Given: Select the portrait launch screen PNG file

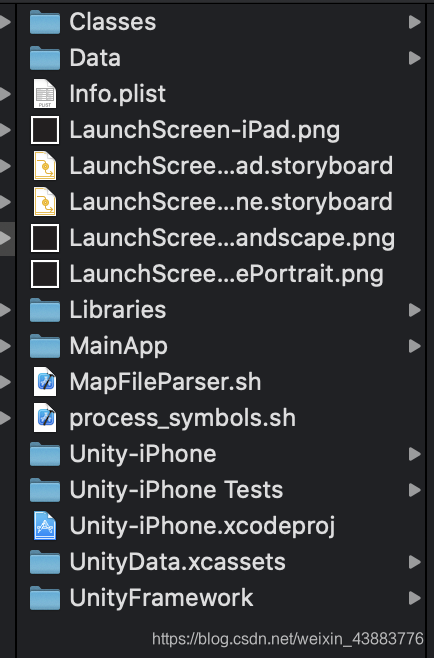Looking at the screenshot, I should 207,274.
